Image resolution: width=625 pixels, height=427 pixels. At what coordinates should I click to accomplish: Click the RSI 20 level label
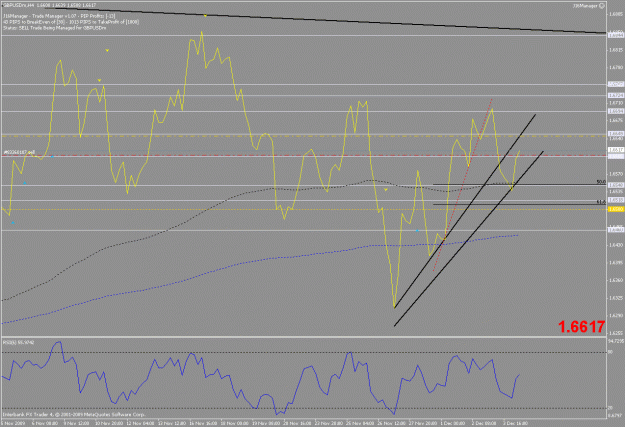pyautogui.click(x=610, y=408)
